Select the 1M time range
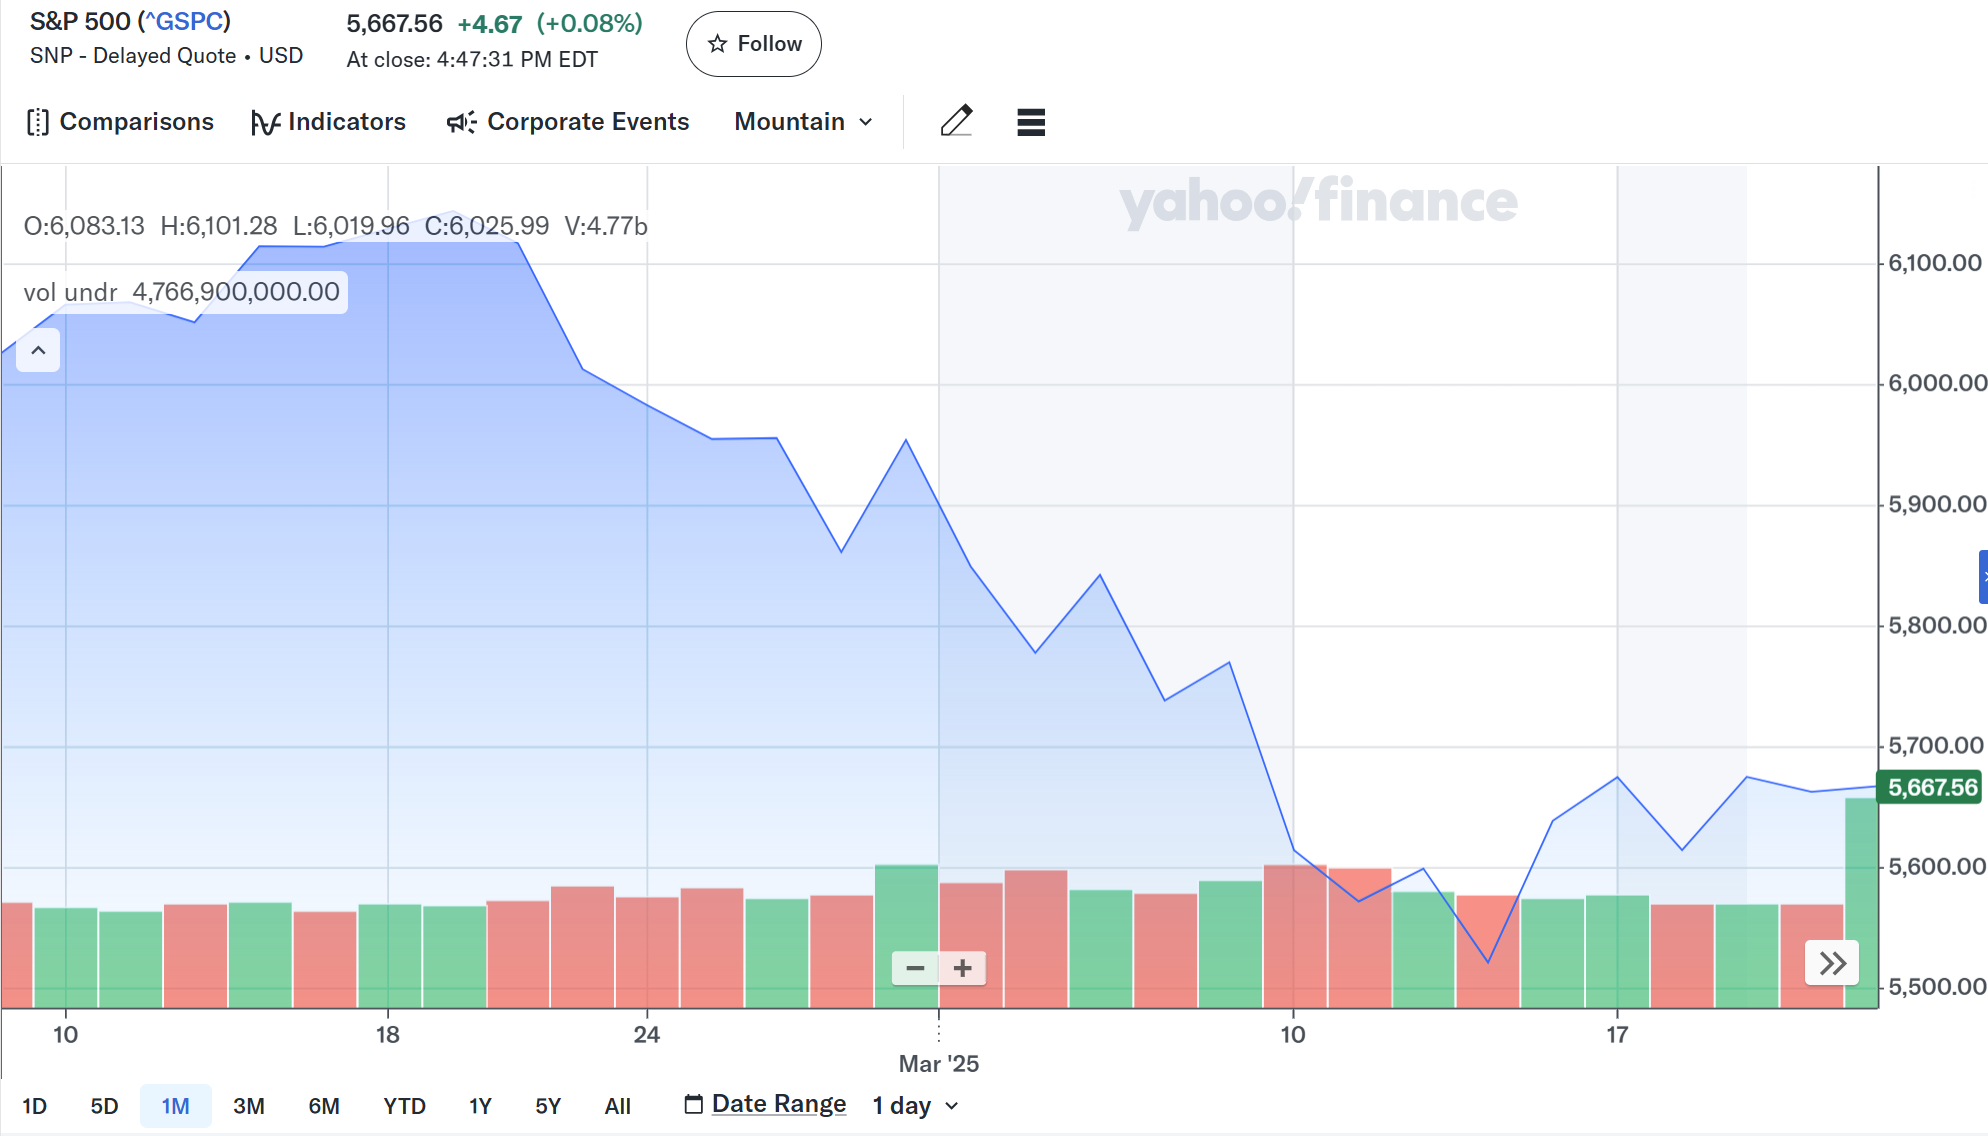 pos(176,1106)
